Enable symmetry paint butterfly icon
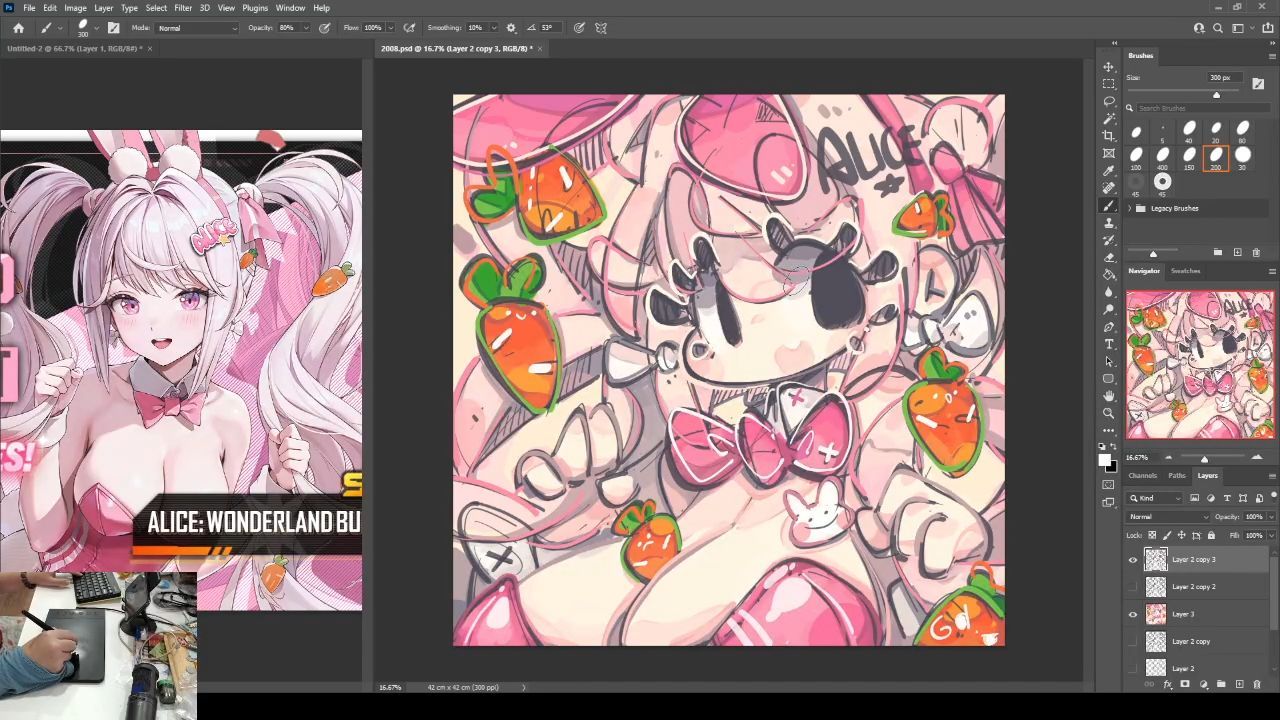The width and height of the screenshot is (1280, 720). click(601, 28)
